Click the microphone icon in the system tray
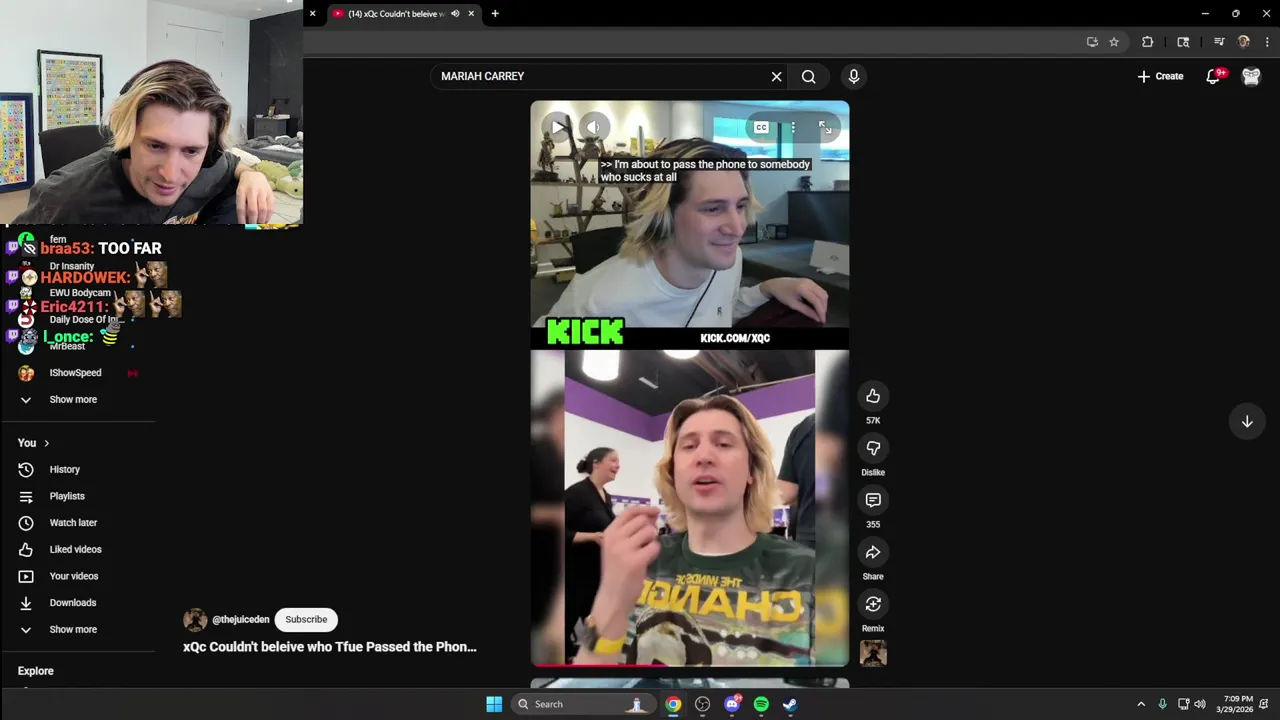This screenshot has width=1280, height=720. tap(1162, 704)
